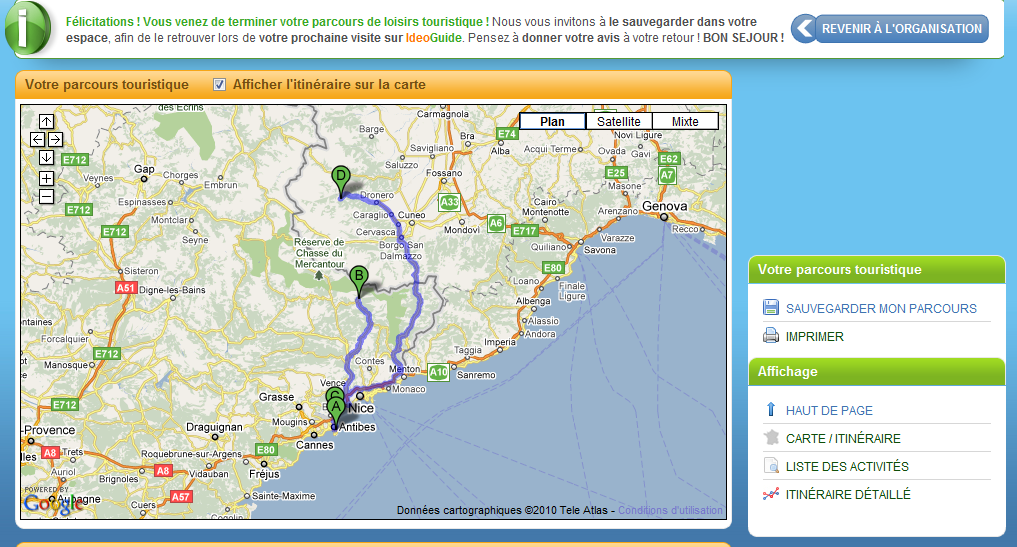Pan the map down arrow button

46,157
